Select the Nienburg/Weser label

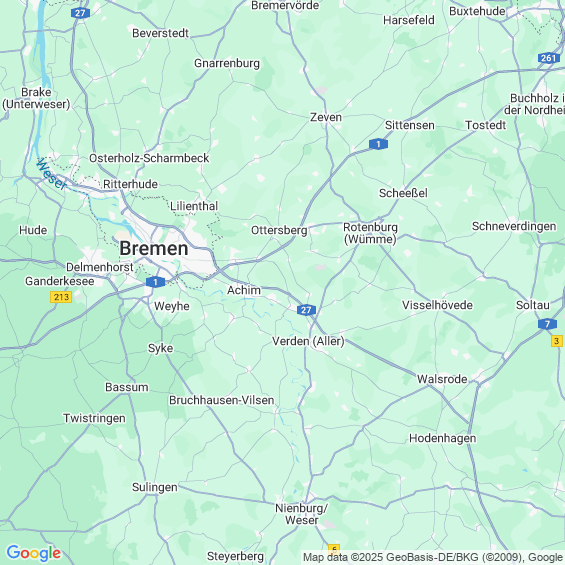coord(302,514)
